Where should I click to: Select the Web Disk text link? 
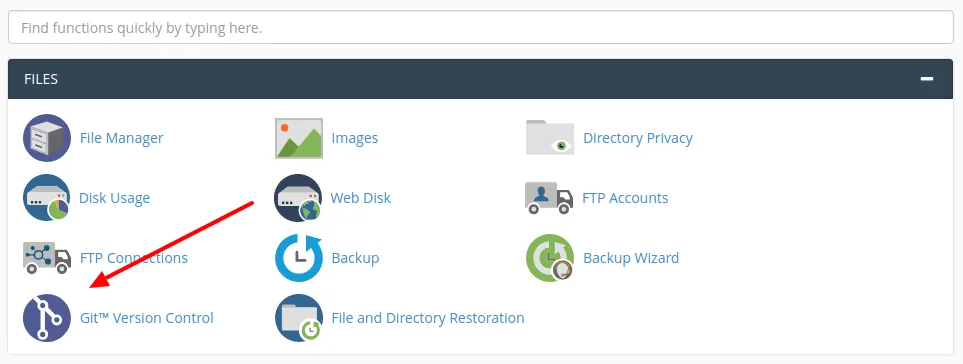coord(361,198)
